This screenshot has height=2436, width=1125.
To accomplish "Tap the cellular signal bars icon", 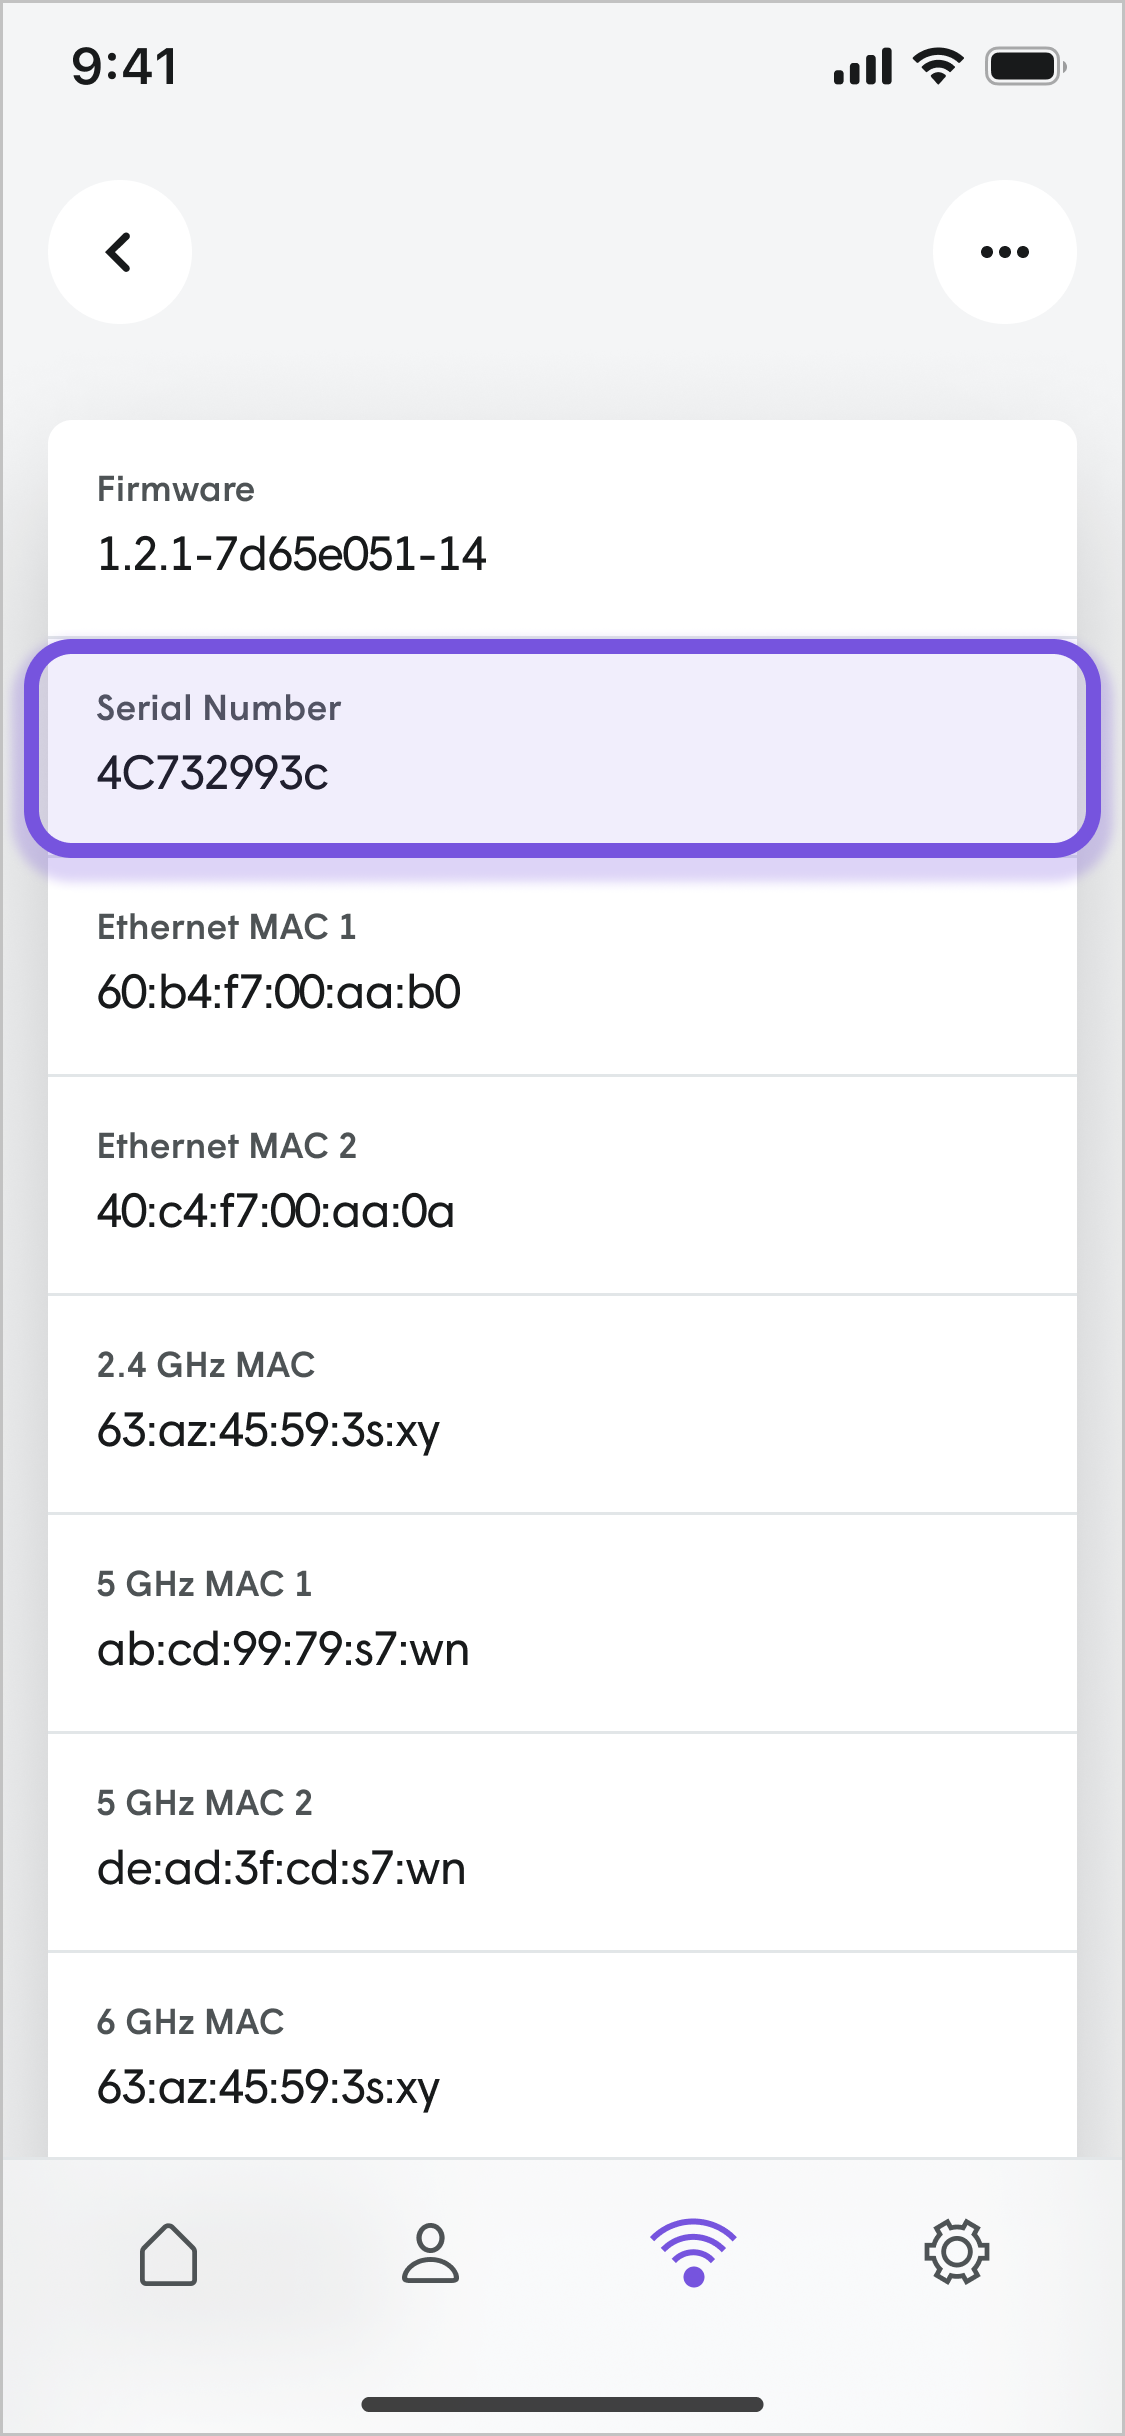I will [863, 67].
